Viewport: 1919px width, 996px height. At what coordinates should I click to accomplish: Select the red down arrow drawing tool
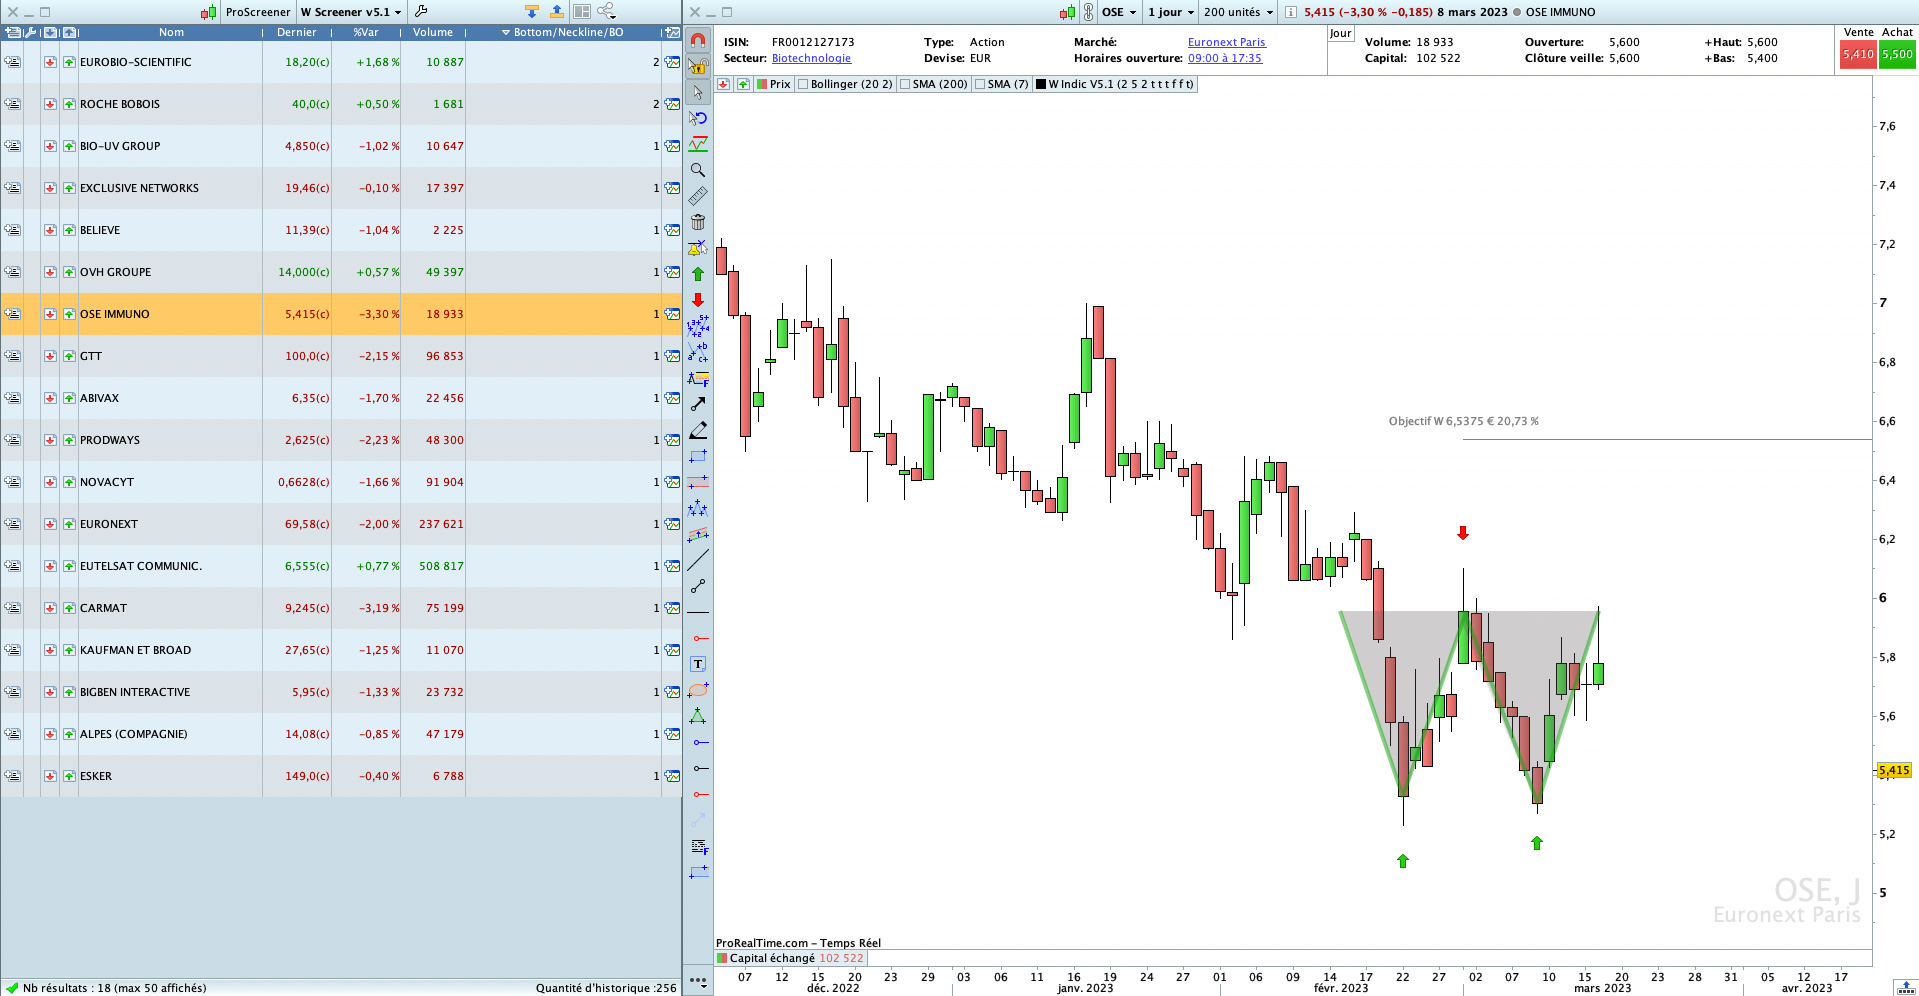point(698,300)
